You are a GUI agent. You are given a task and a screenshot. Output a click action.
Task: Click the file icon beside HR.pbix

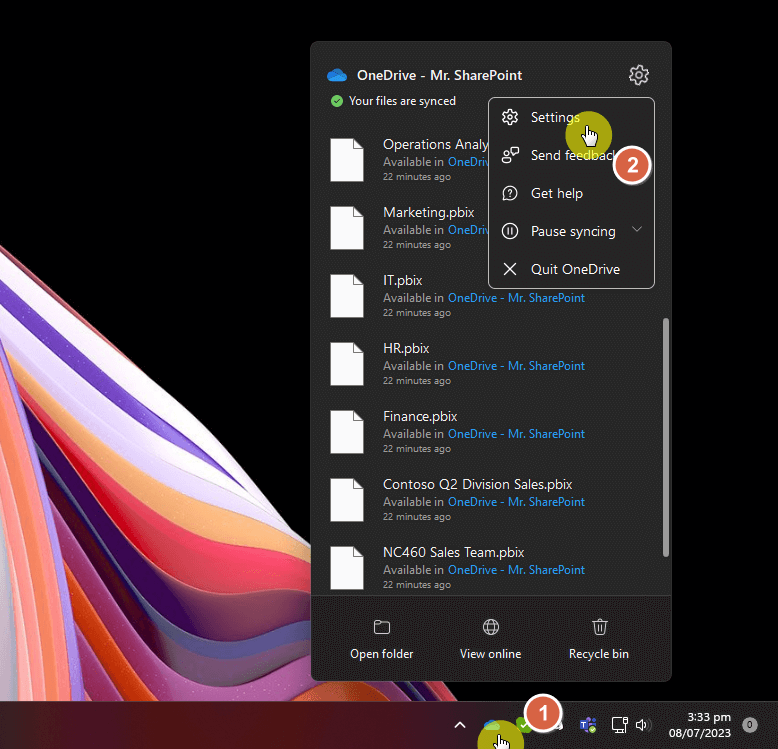tap(347, 364)
